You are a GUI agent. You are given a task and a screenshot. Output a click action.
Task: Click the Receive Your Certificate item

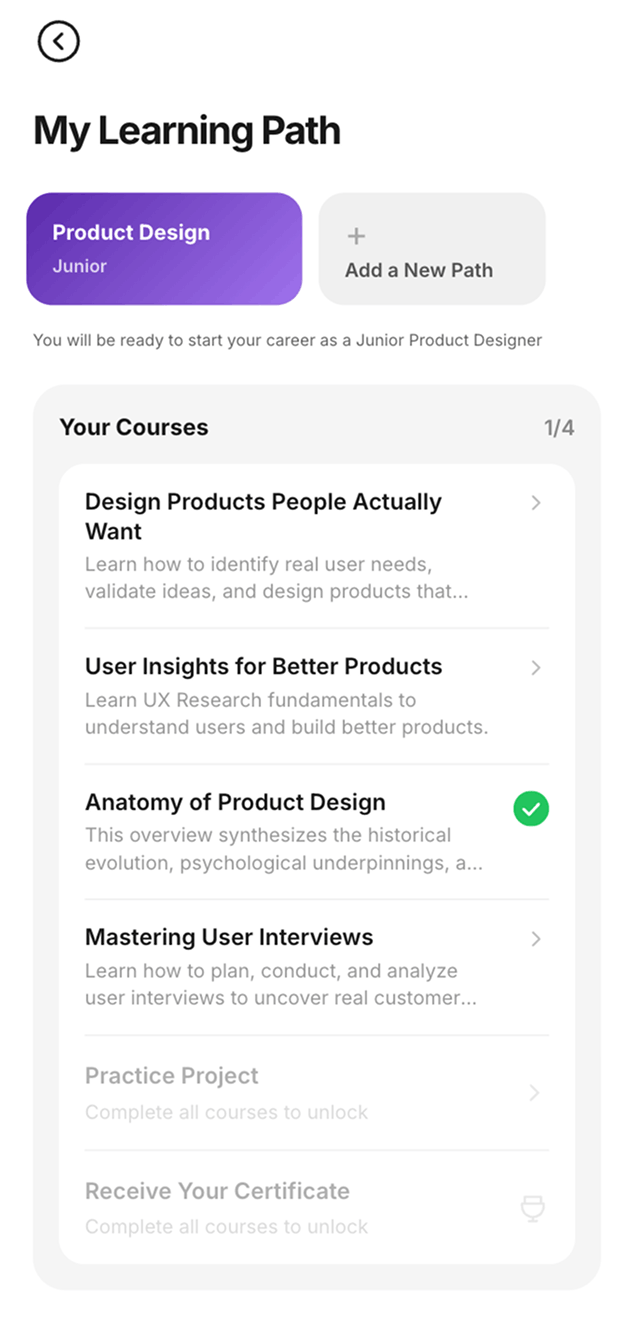coord(317,1208)
